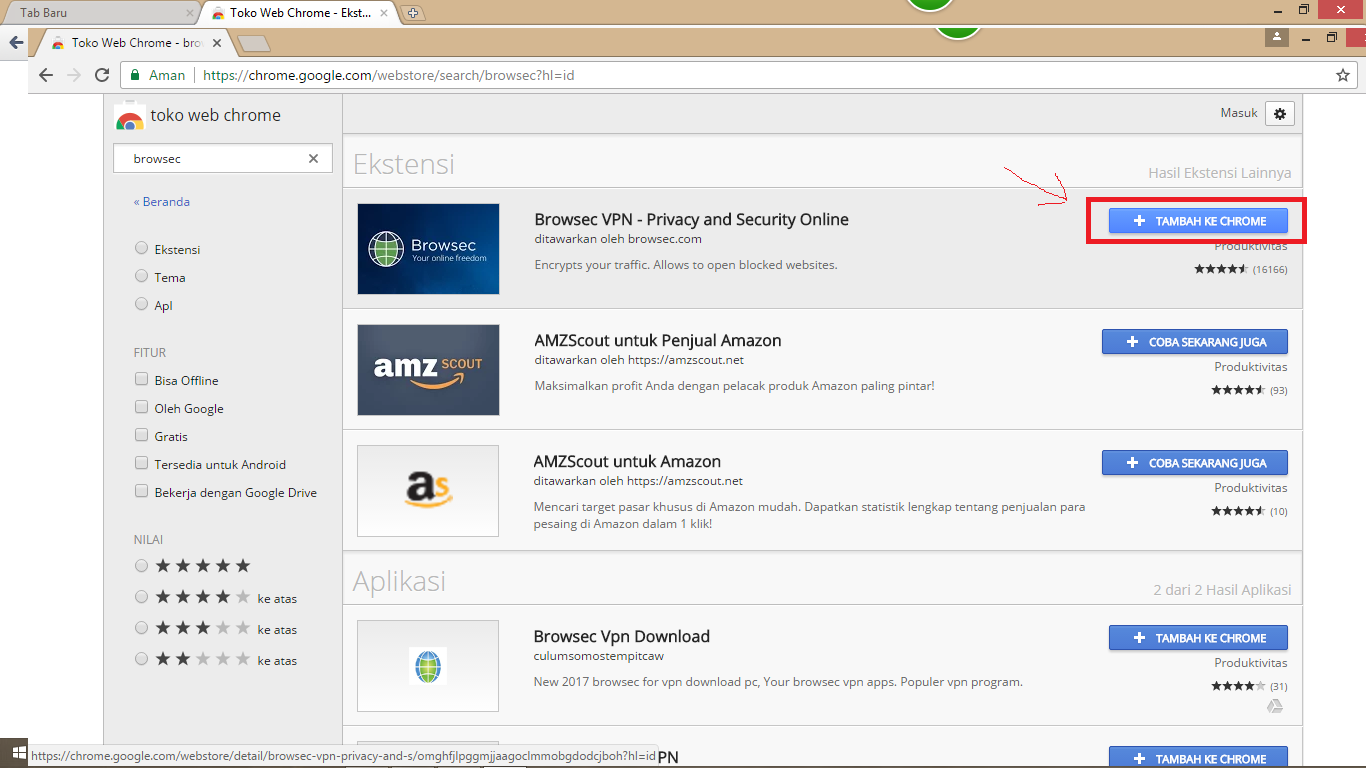The image size is (1366, 768).
Task: Go forward using the toolbar forward arrow
Action: (x=73, y=75)
